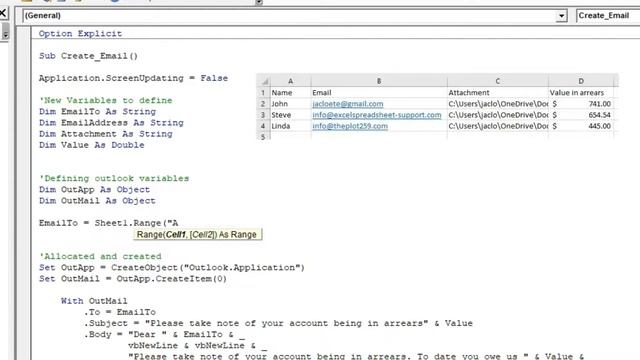This screenshot has height=360, width=640.
Task: Click the value cell 741.00
Action: pos(581,104)
